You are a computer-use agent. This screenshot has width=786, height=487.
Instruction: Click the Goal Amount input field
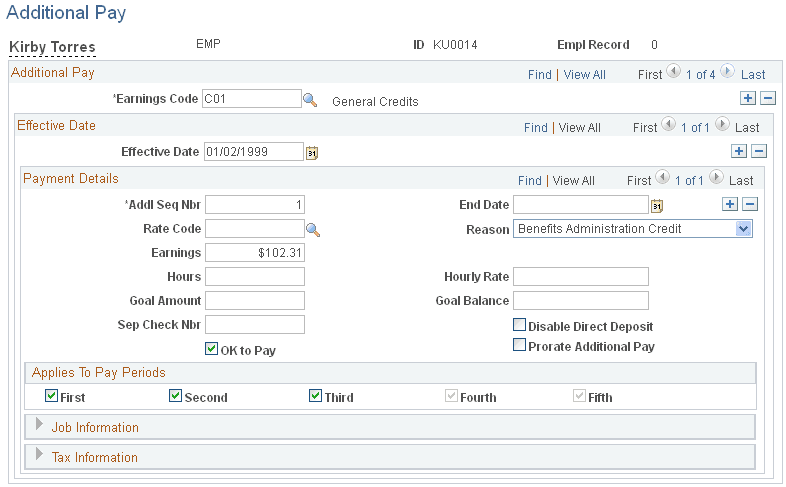[x=255, y=301]
